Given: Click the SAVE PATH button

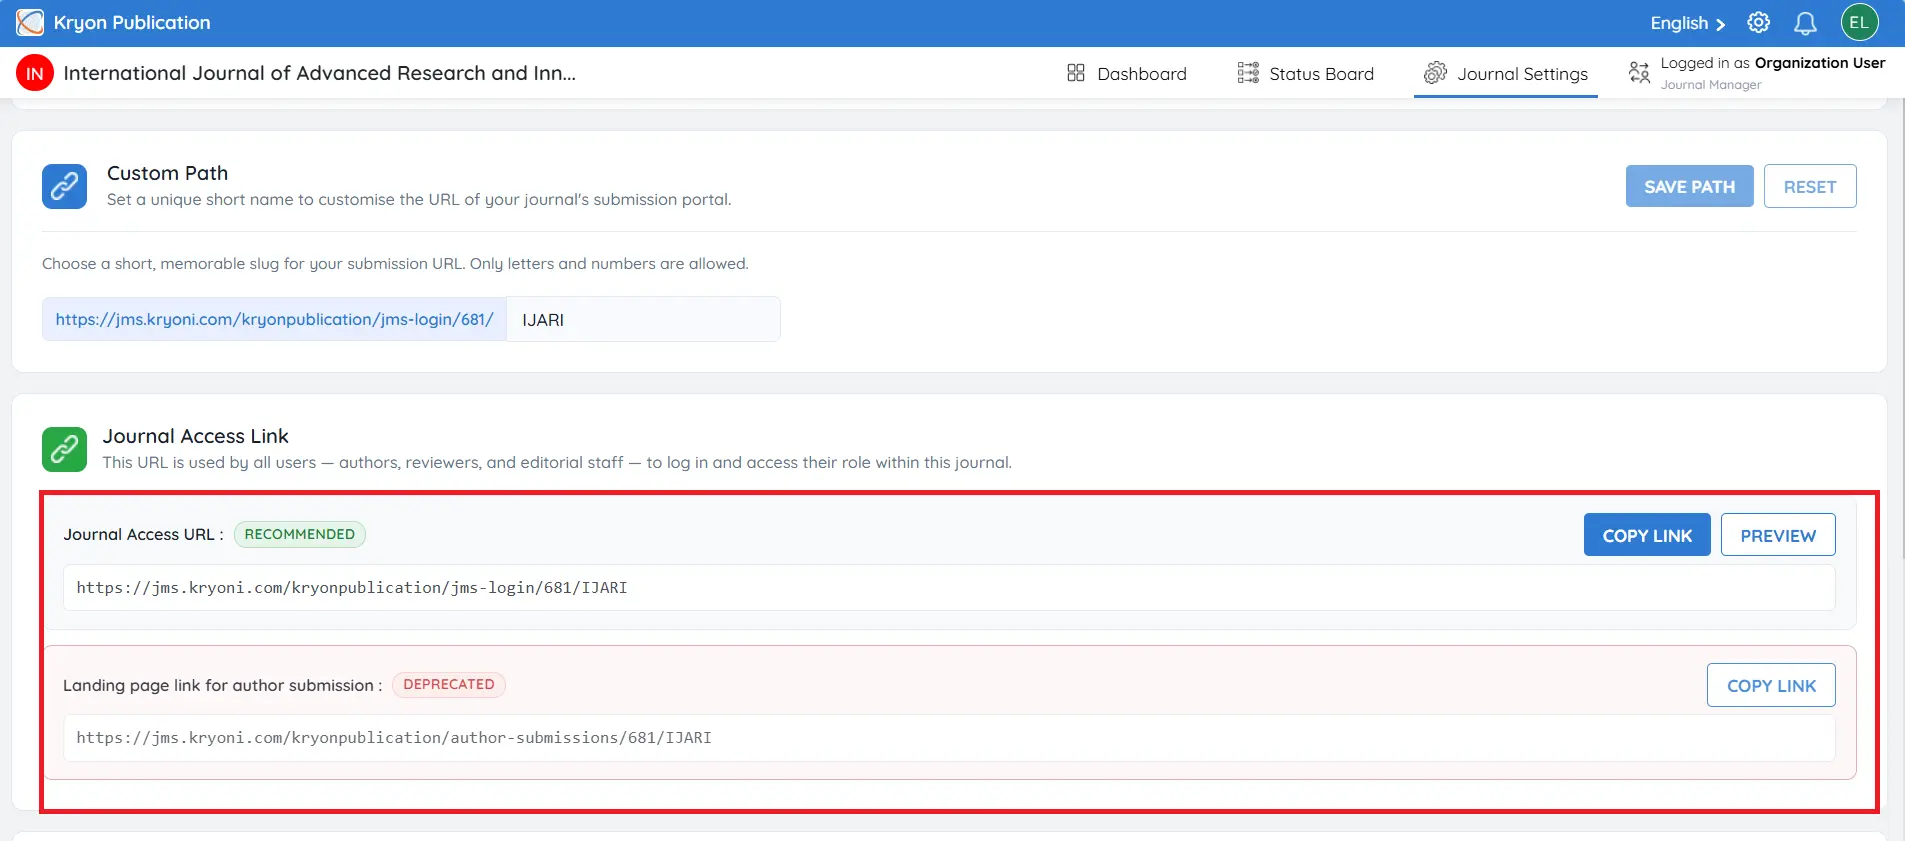Looking at the screenshot, I should pos(1689,186).
